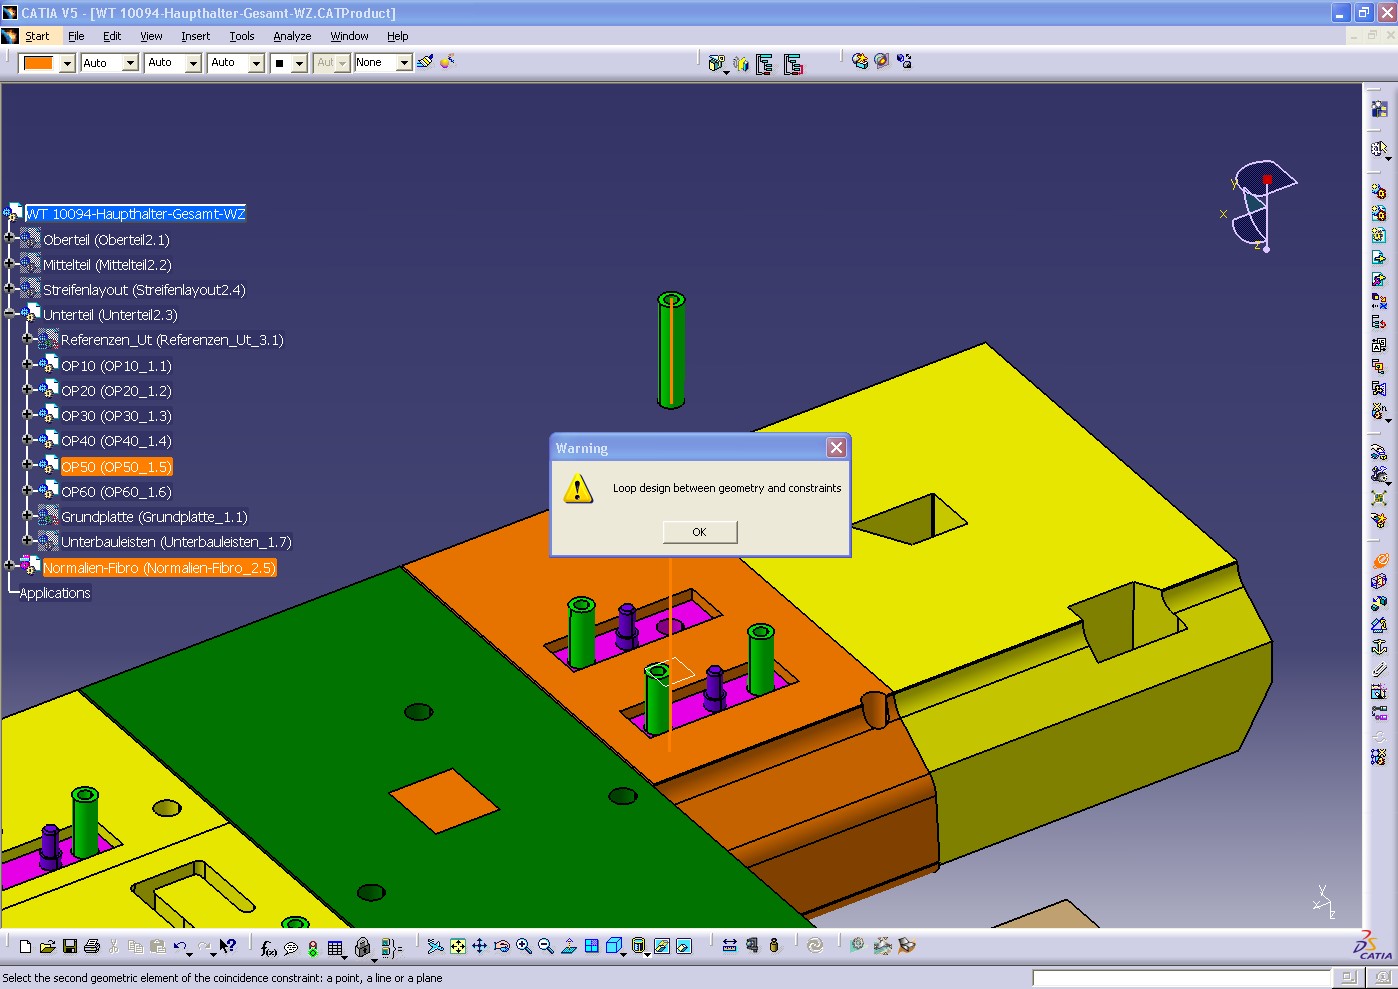Open the Graphic Properties wizard icon
1398x989 pixels.
point(447,62)
